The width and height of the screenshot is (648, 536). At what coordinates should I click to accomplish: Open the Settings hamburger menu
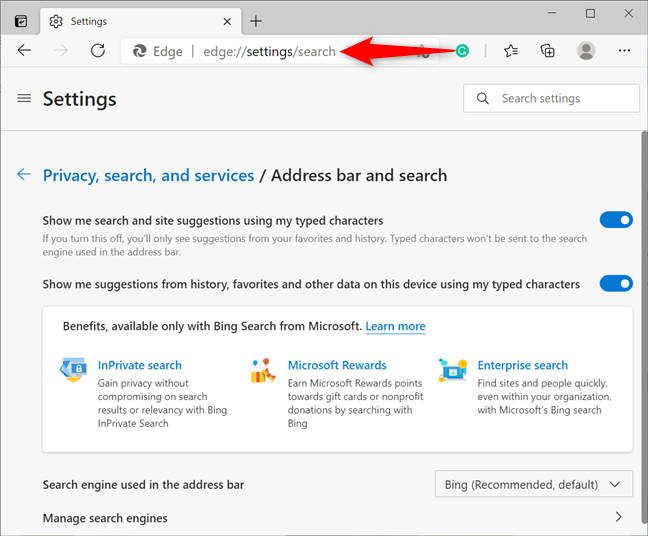pyautogui.click(x=24, y=98)
